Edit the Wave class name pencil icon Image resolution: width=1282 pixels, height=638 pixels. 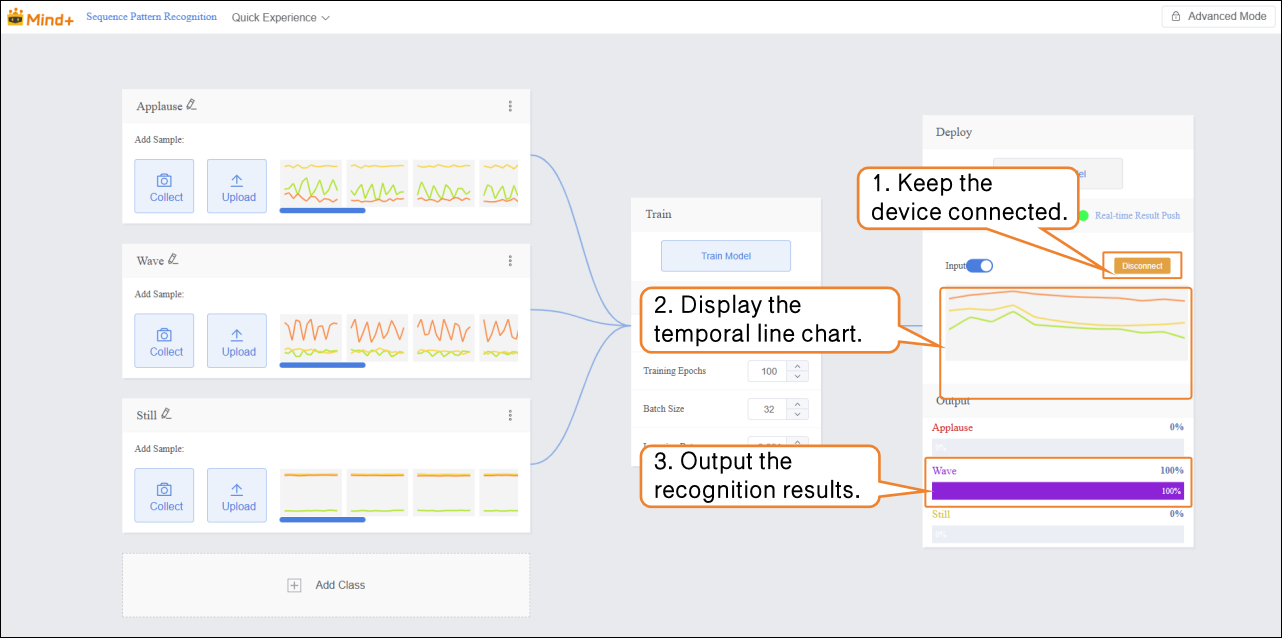coord(173,259)
